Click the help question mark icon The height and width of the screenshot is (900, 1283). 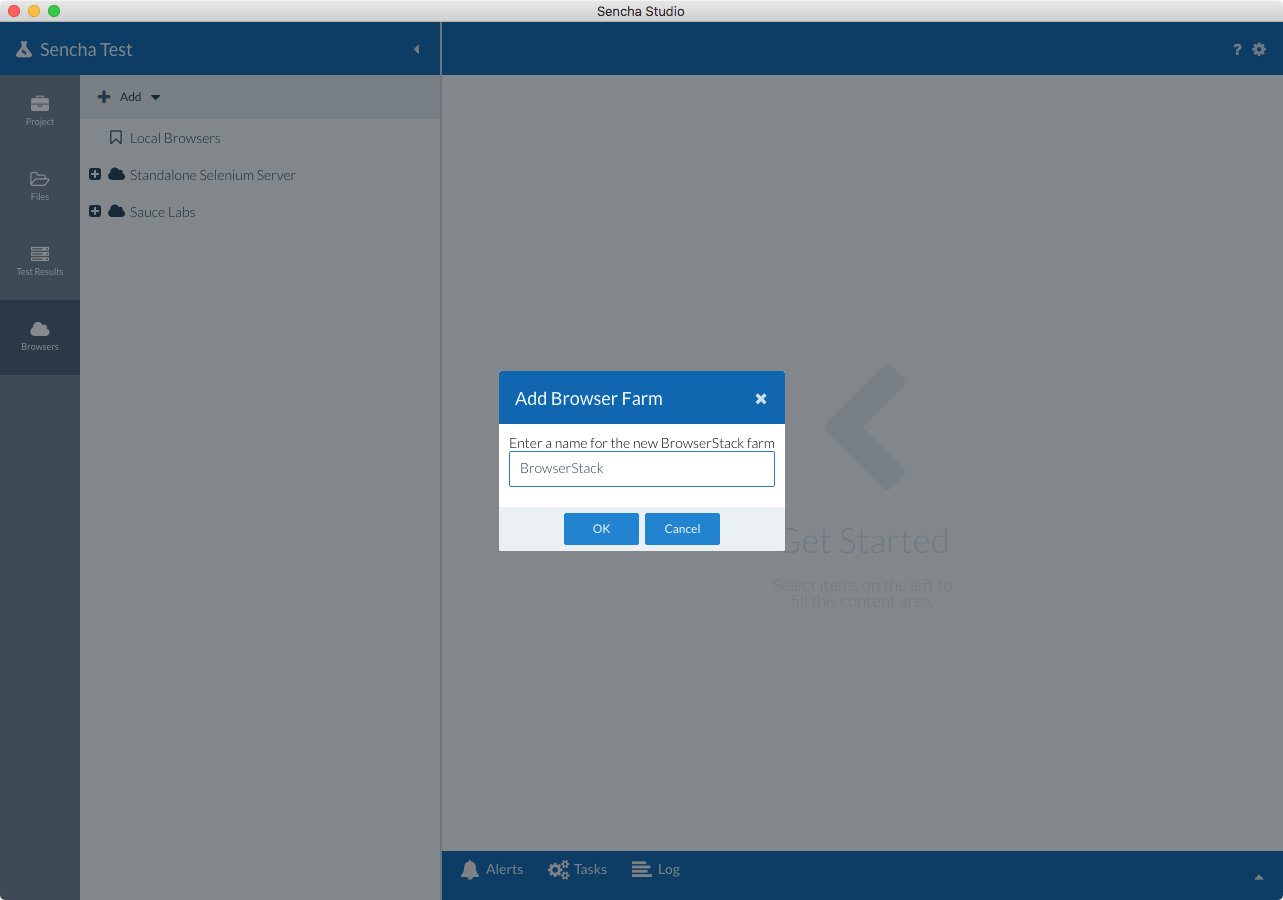tap(1236, 48)
